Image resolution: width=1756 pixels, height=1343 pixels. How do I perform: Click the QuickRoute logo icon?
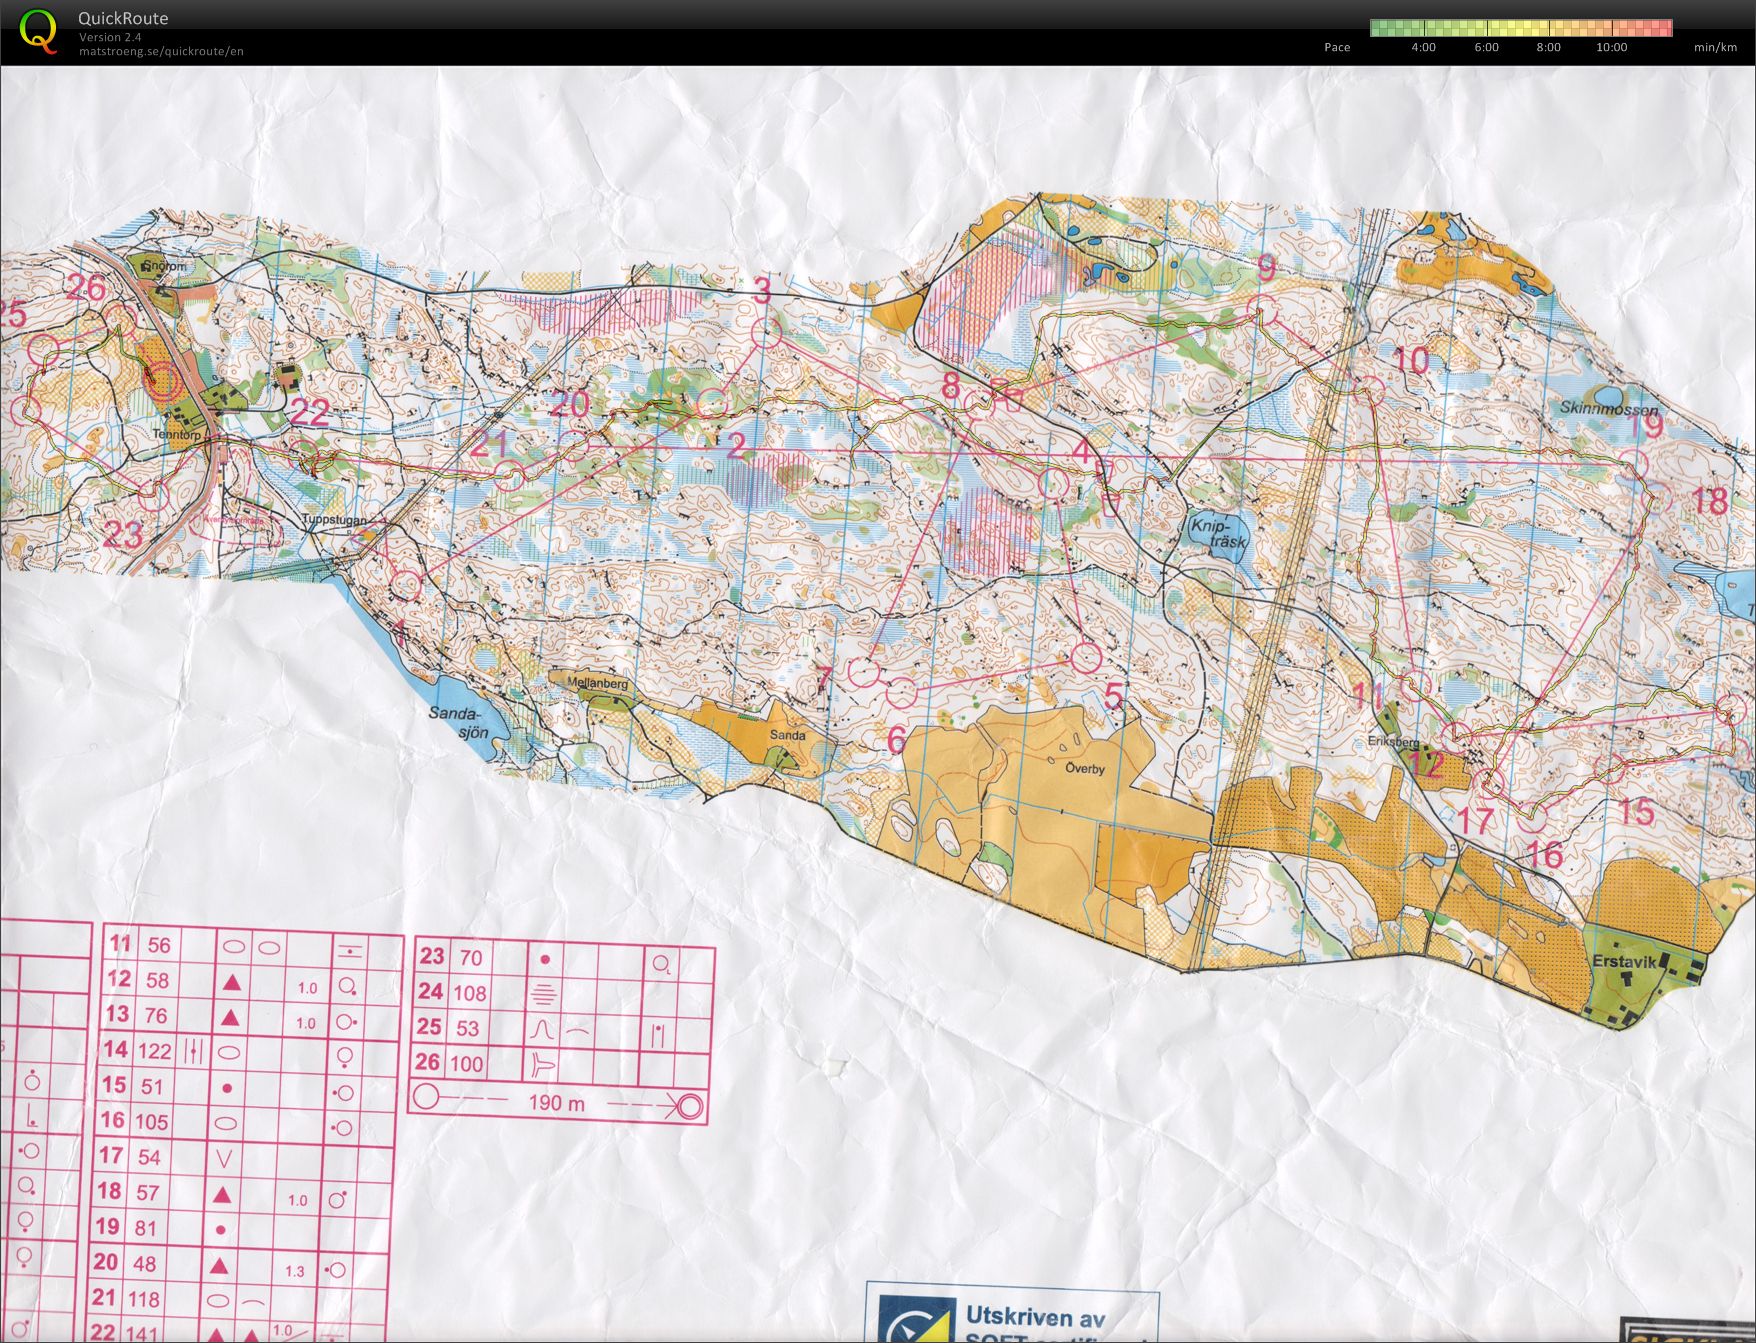tap(38, 31)
